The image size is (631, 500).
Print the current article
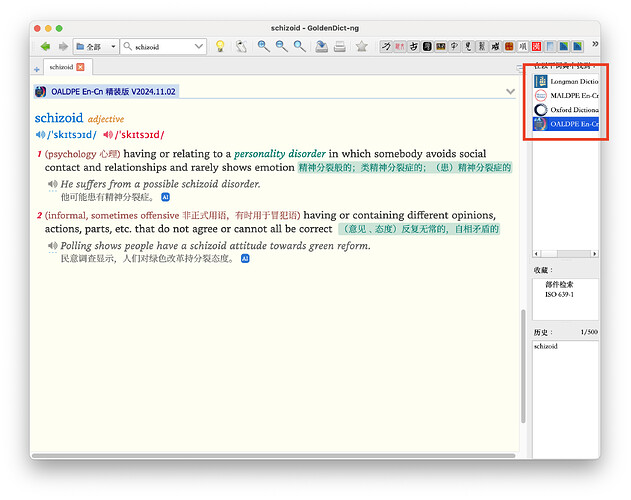(x=340, y=46)
